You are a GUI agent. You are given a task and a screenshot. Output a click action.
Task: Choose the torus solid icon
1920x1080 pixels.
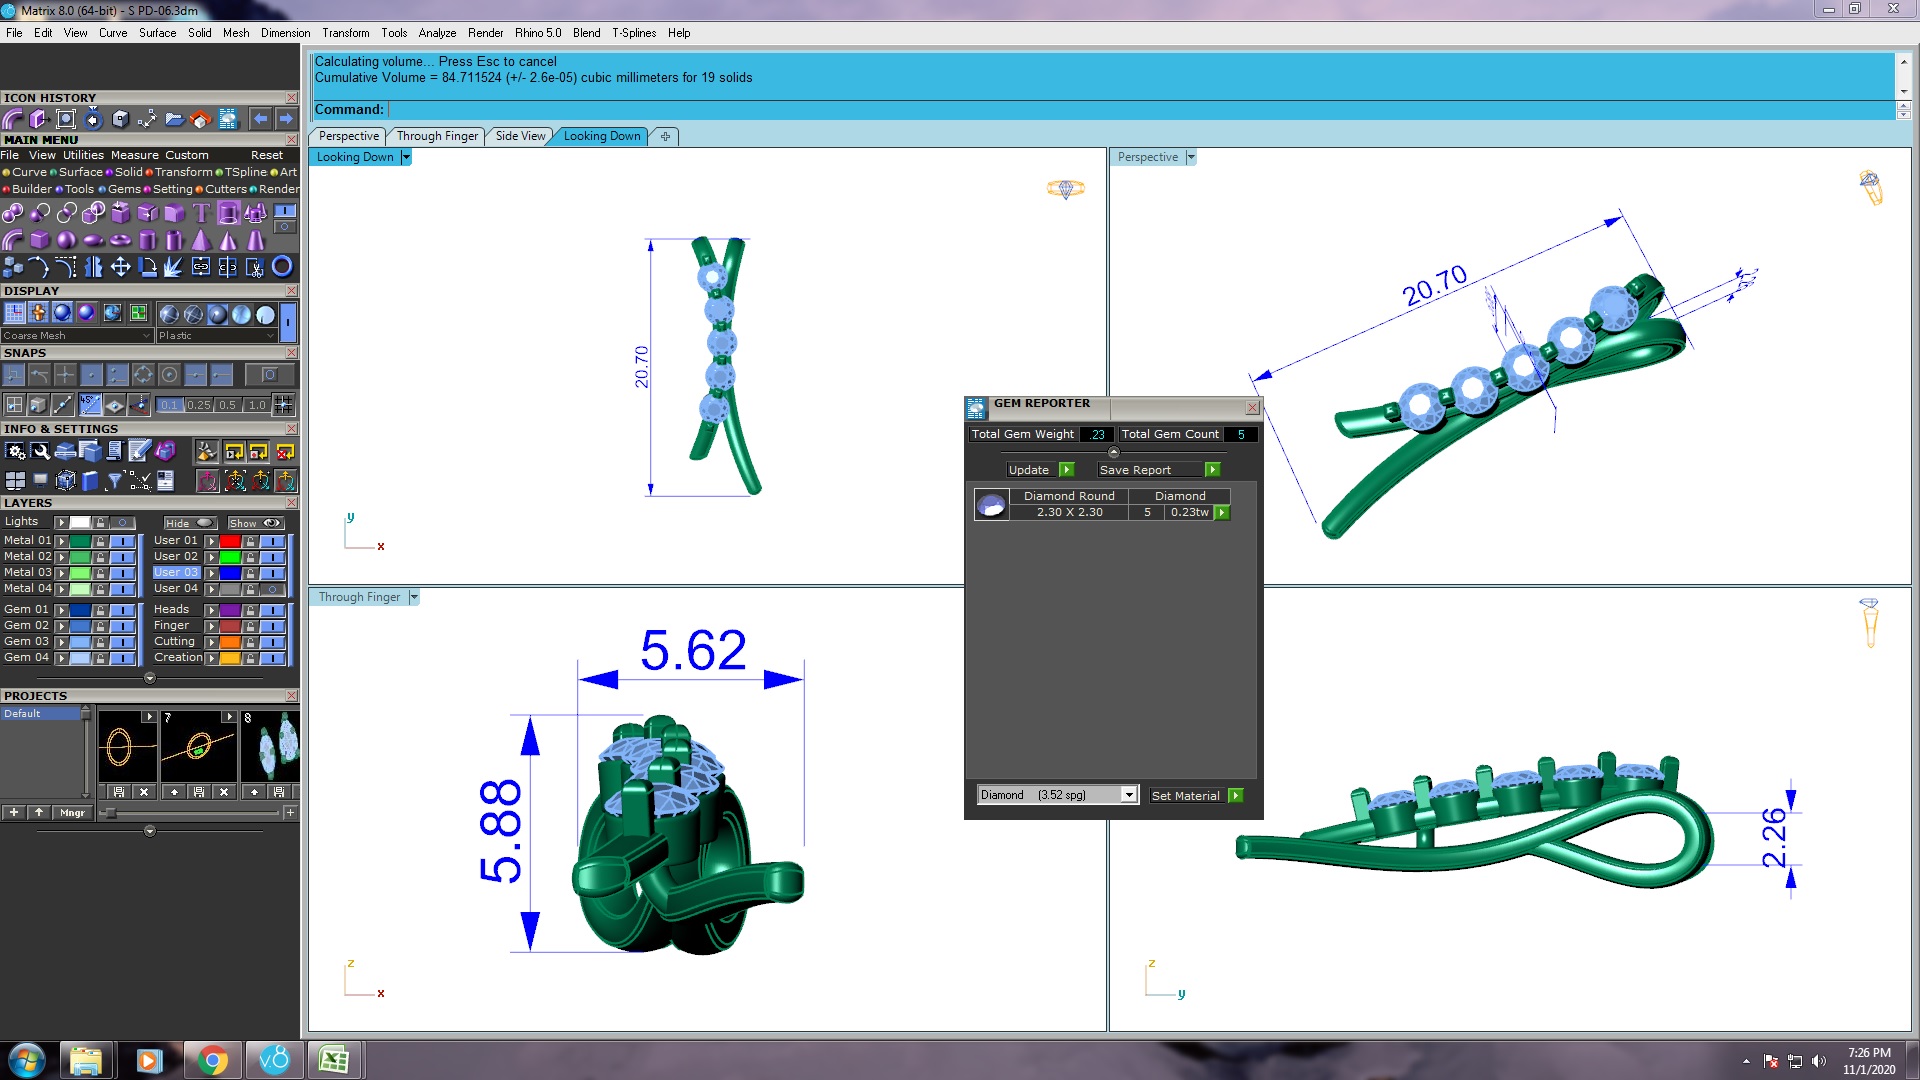[120, 240]
